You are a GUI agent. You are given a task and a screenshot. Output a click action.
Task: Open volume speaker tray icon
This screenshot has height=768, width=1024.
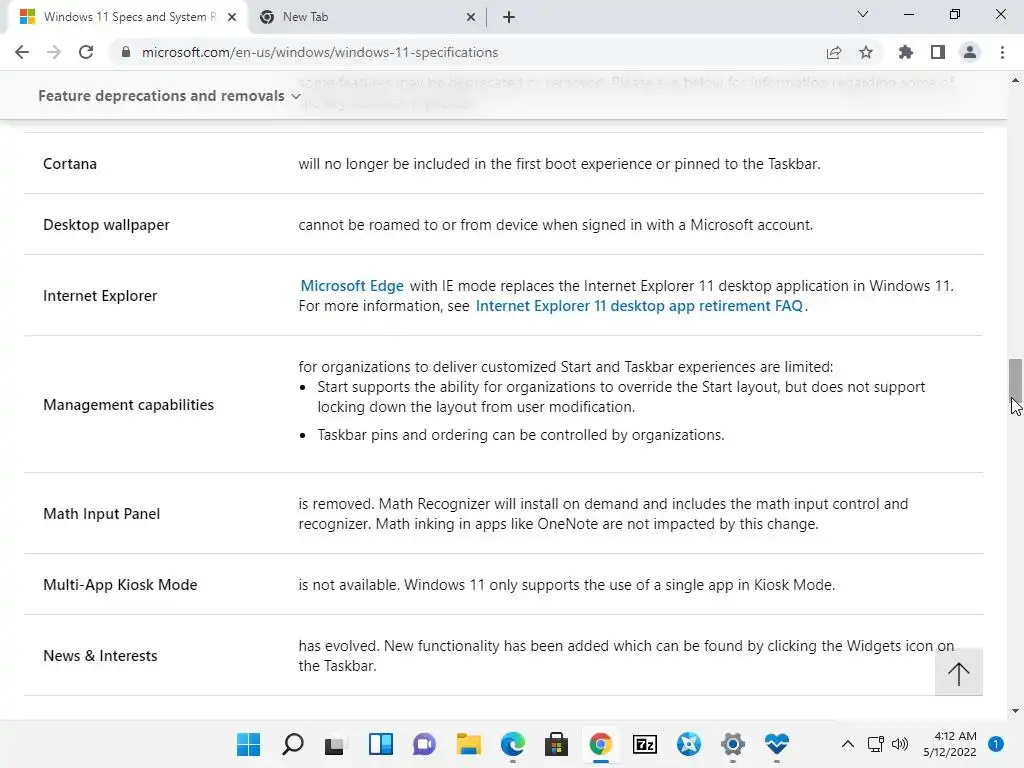click(x=900, y=744)
